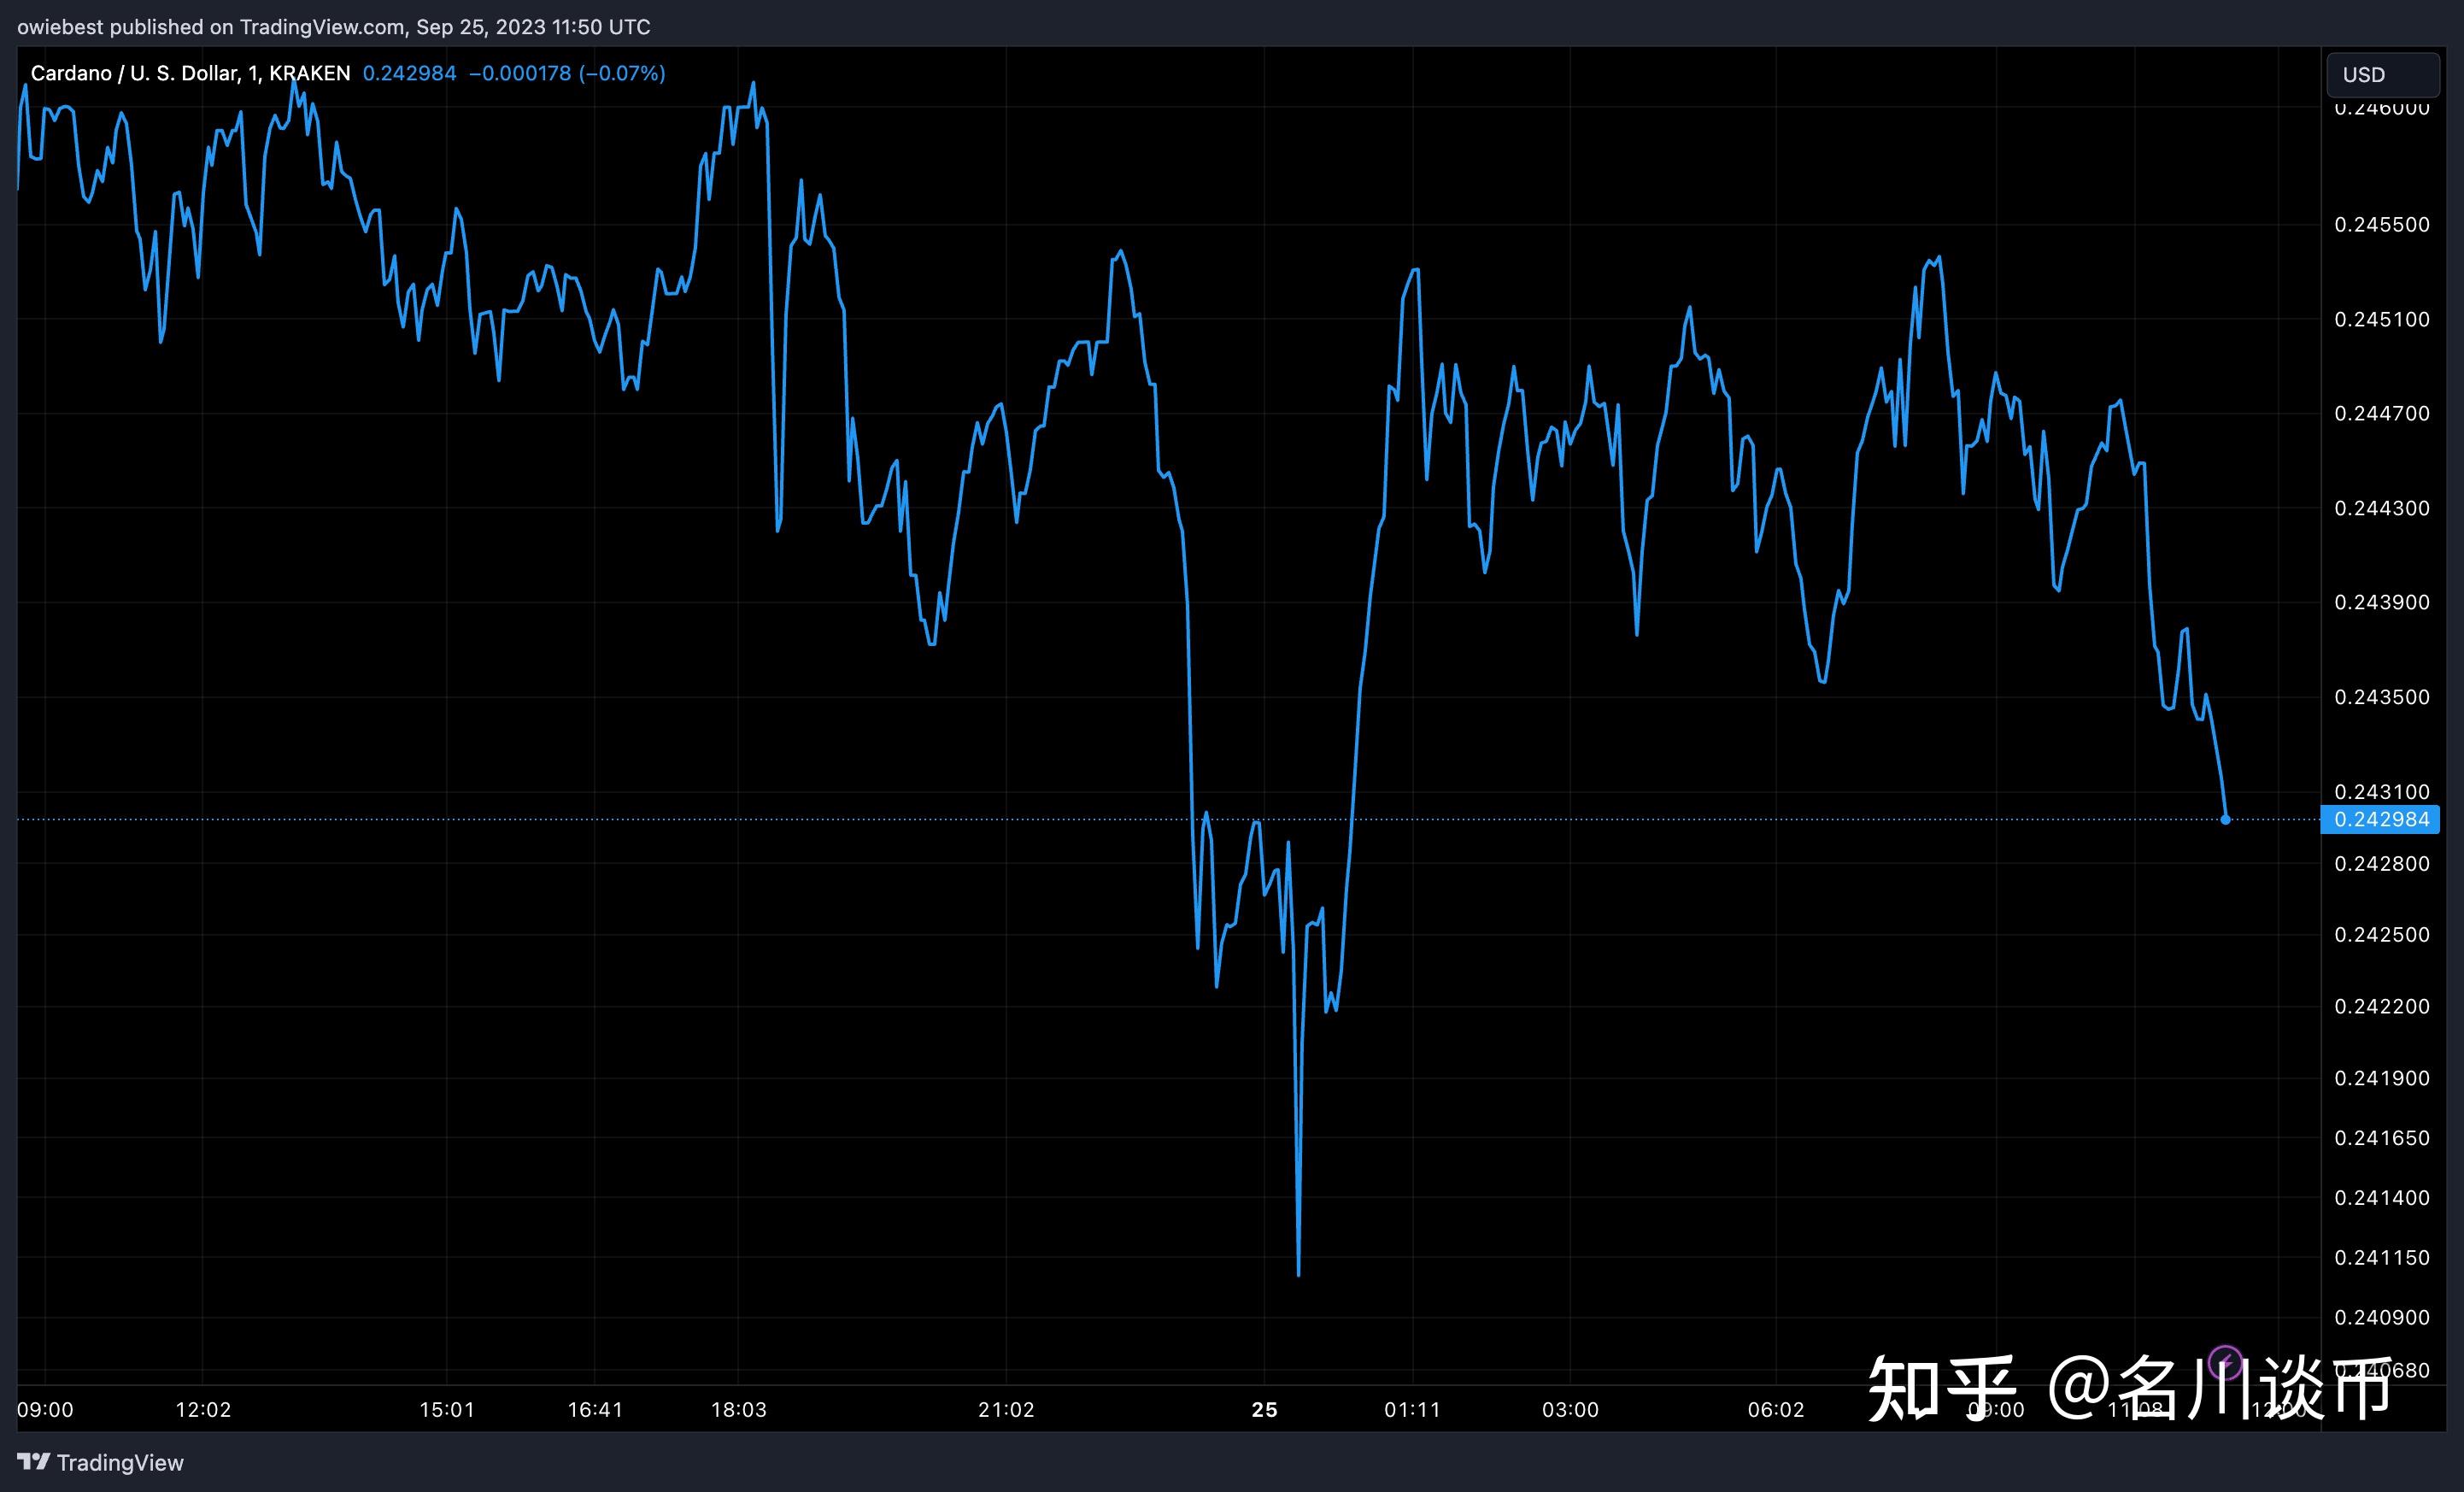The image size is (2464, 1492).
Task: Click the purple lightning event marker icon
Action: coord(2225,1362)
